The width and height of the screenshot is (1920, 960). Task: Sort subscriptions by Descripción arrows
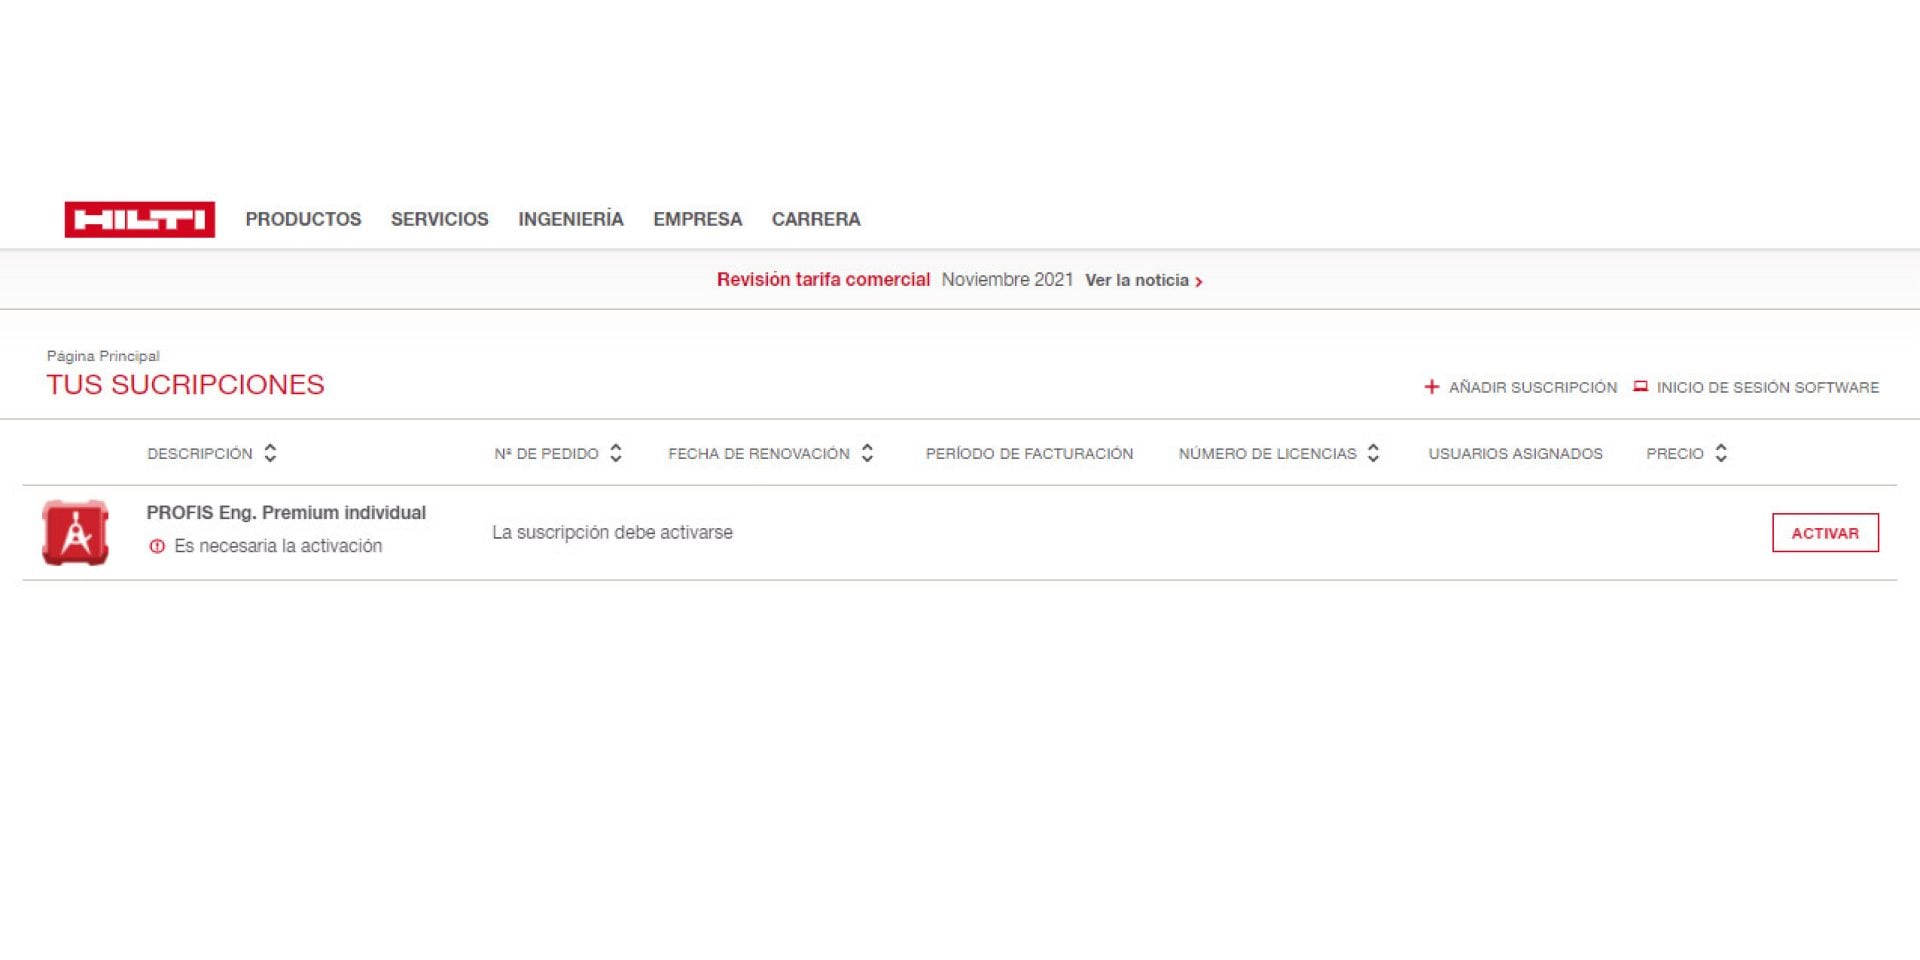270,453
